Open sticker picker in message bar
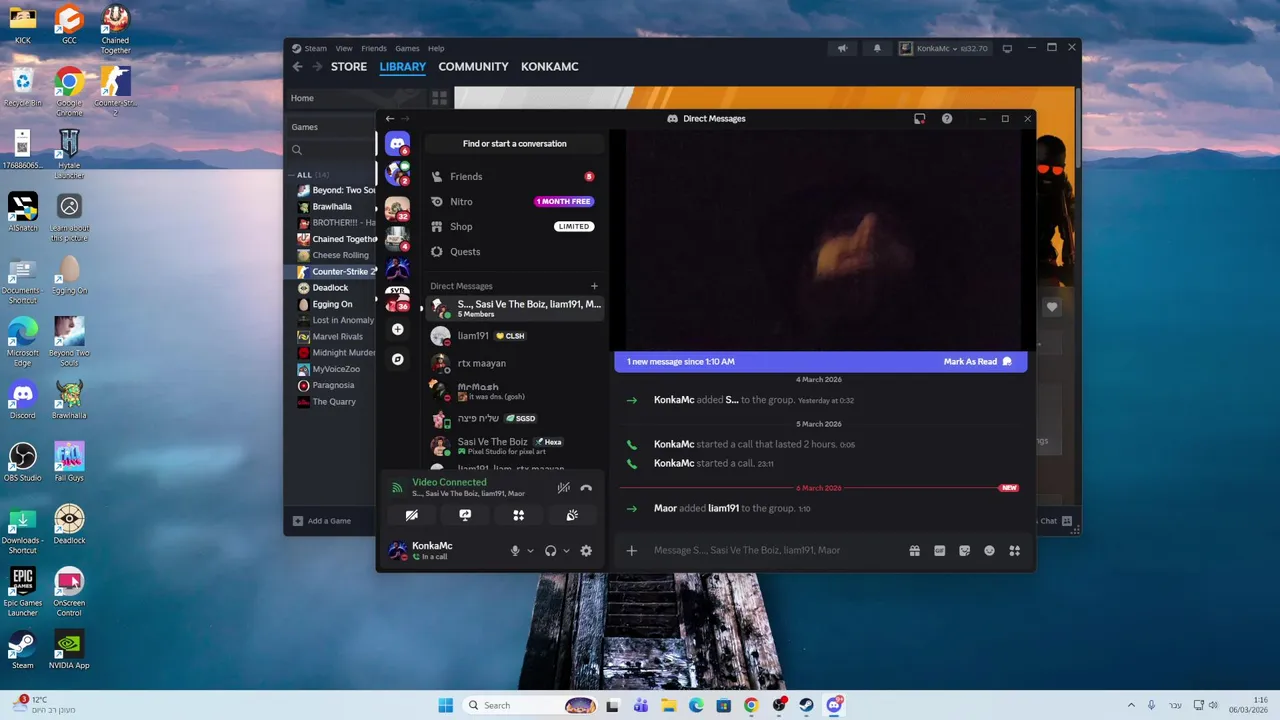 pos(964,550)
